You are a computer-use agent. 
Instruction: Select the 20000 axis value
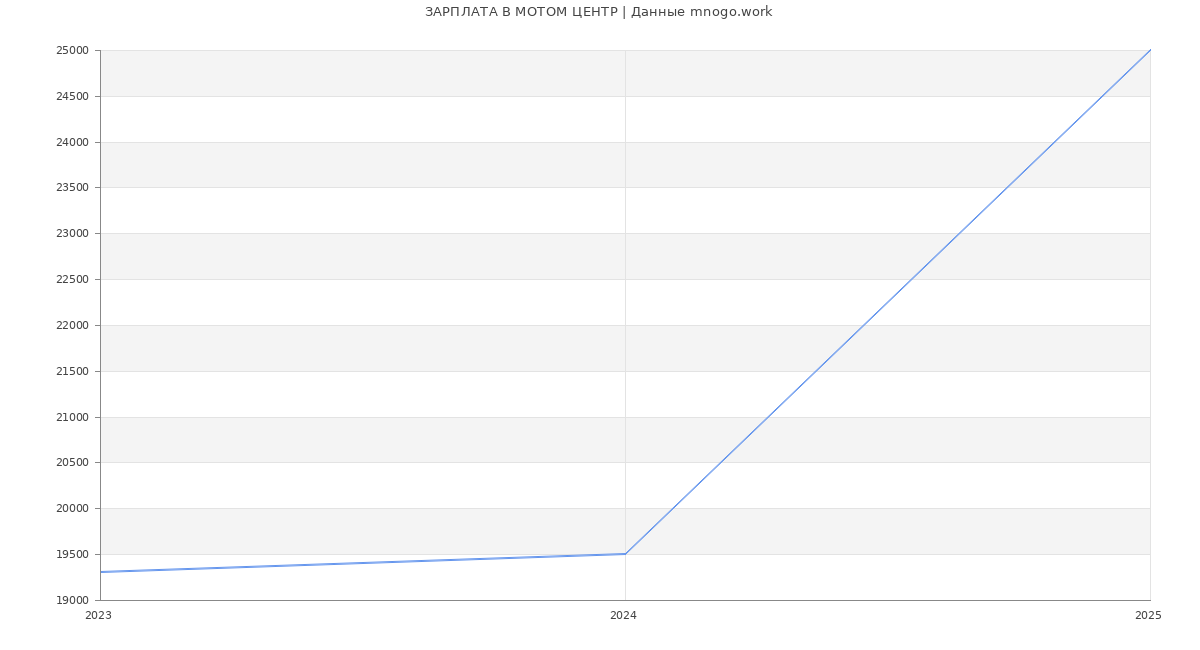tap(73, 509)
